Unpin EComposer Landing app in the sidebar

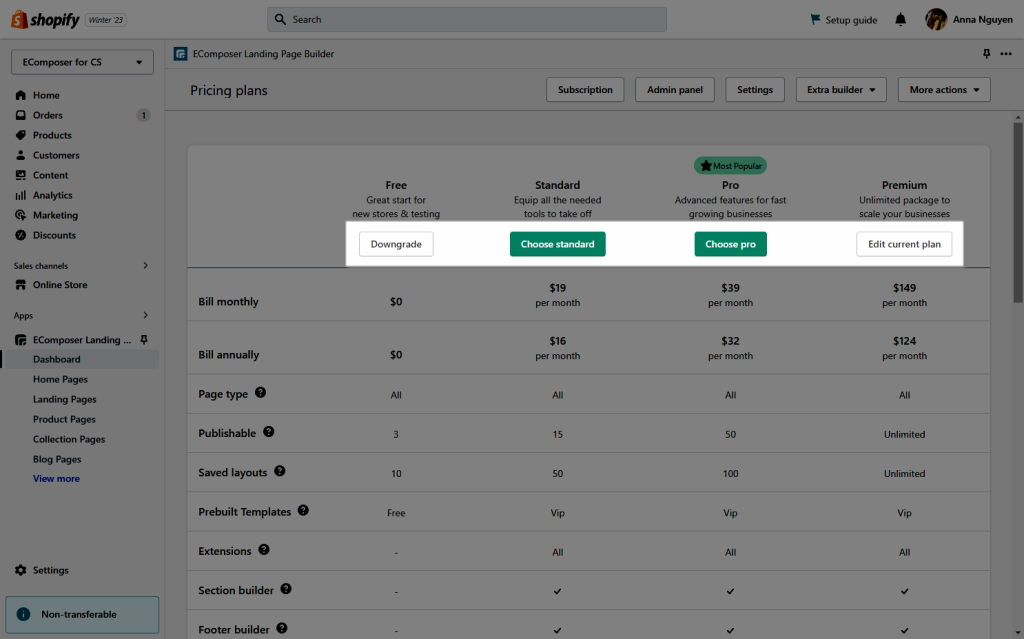point(144,340)
